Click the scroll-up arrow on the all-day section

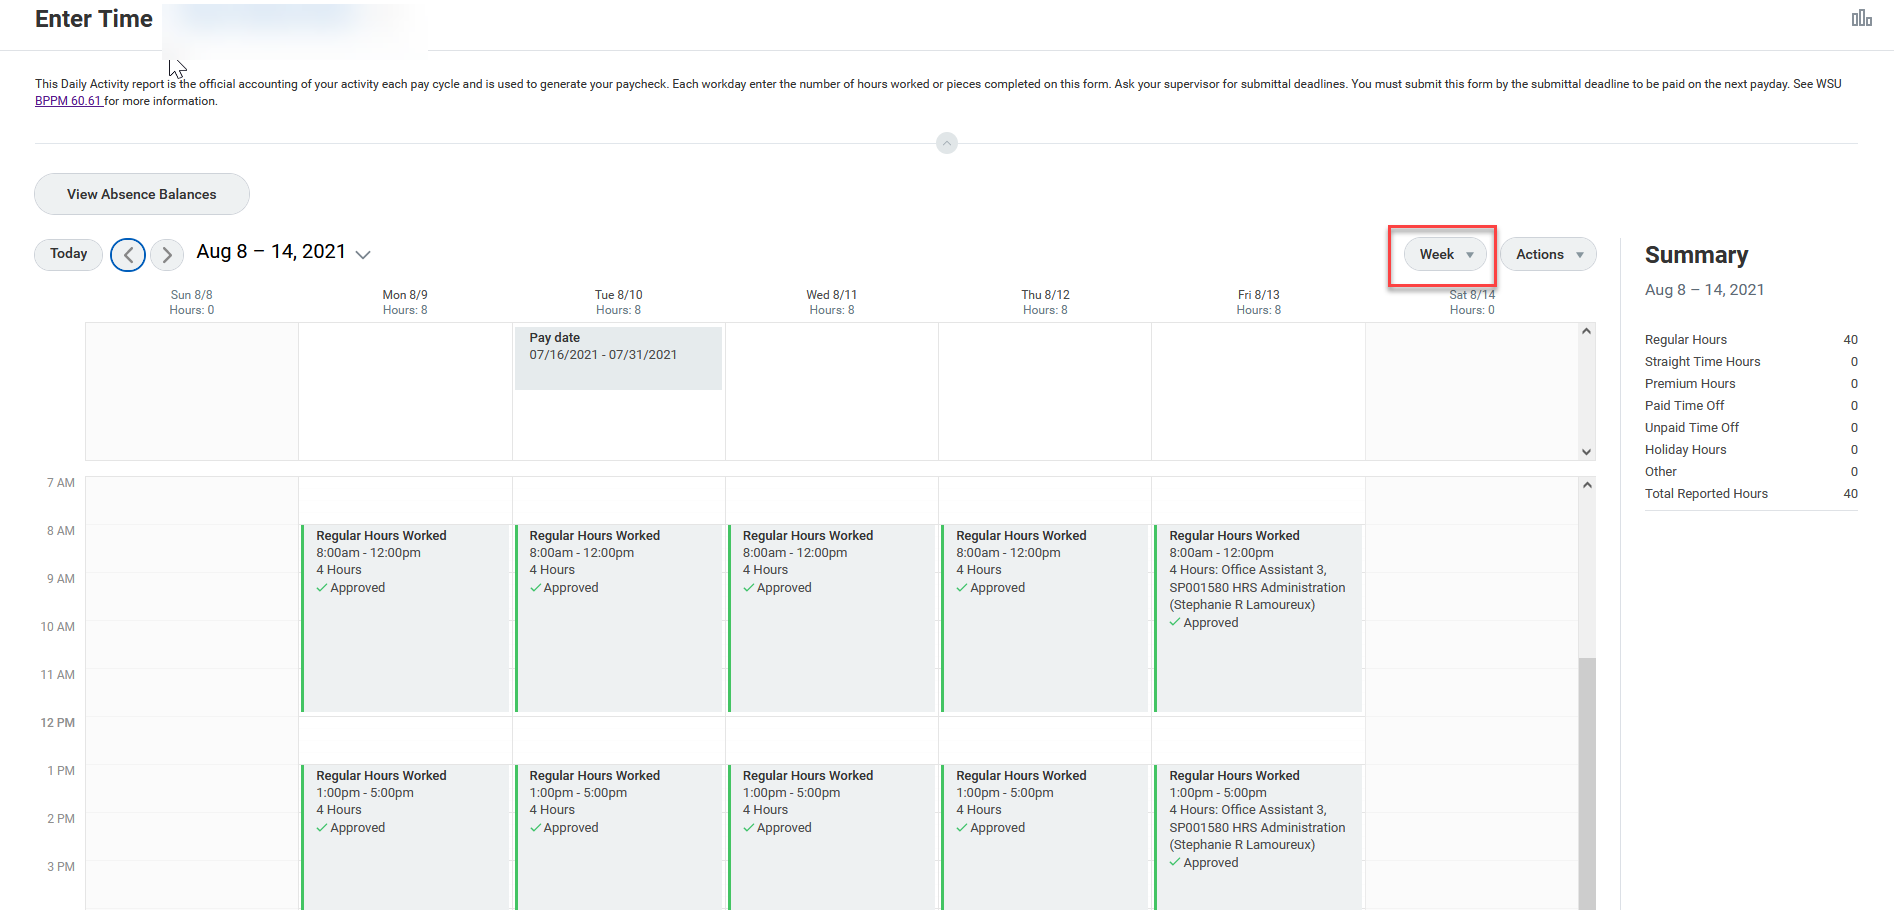[x=1586, y=330]
